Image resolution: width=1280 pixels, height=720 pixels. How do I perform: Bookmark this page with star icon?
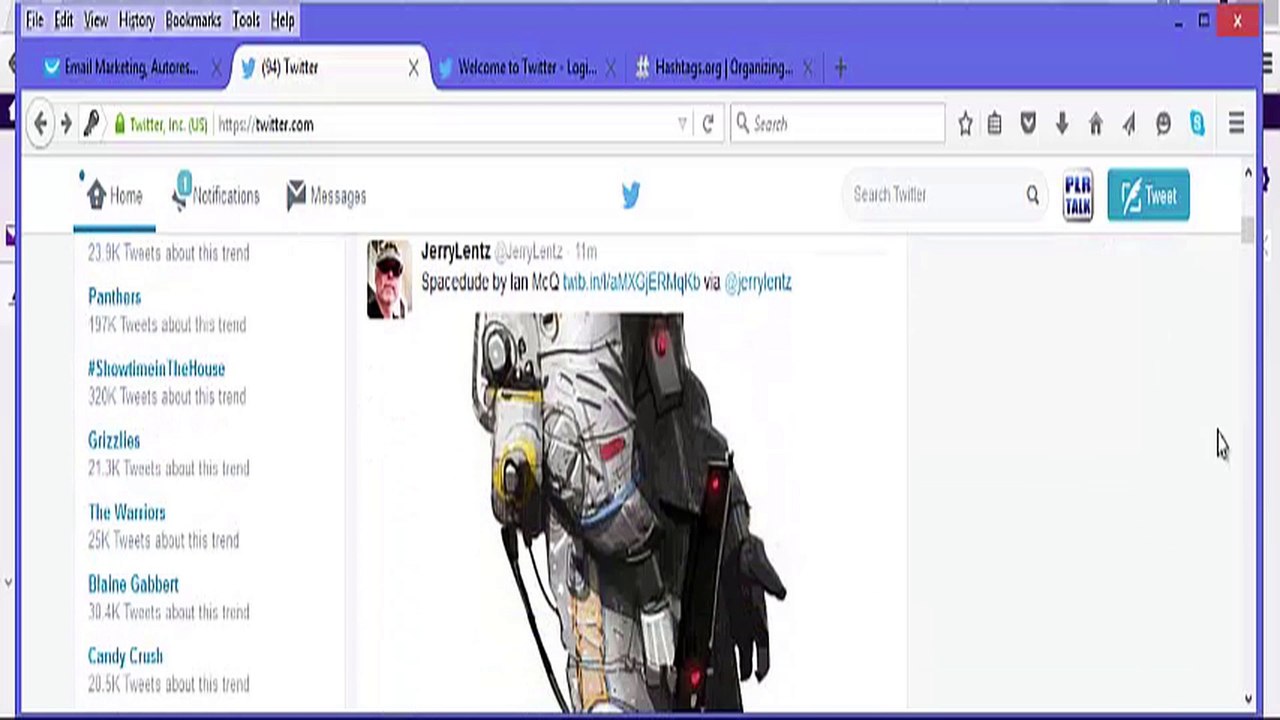coord(965,124)
